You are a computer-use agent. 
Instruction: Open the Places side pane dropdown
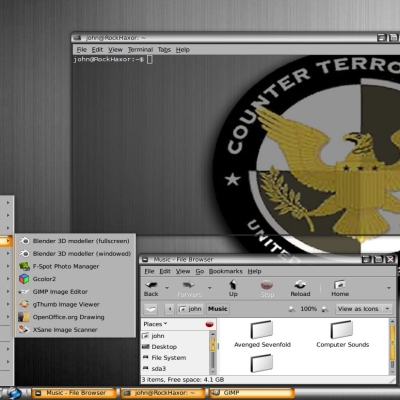[x=155, y=324]
